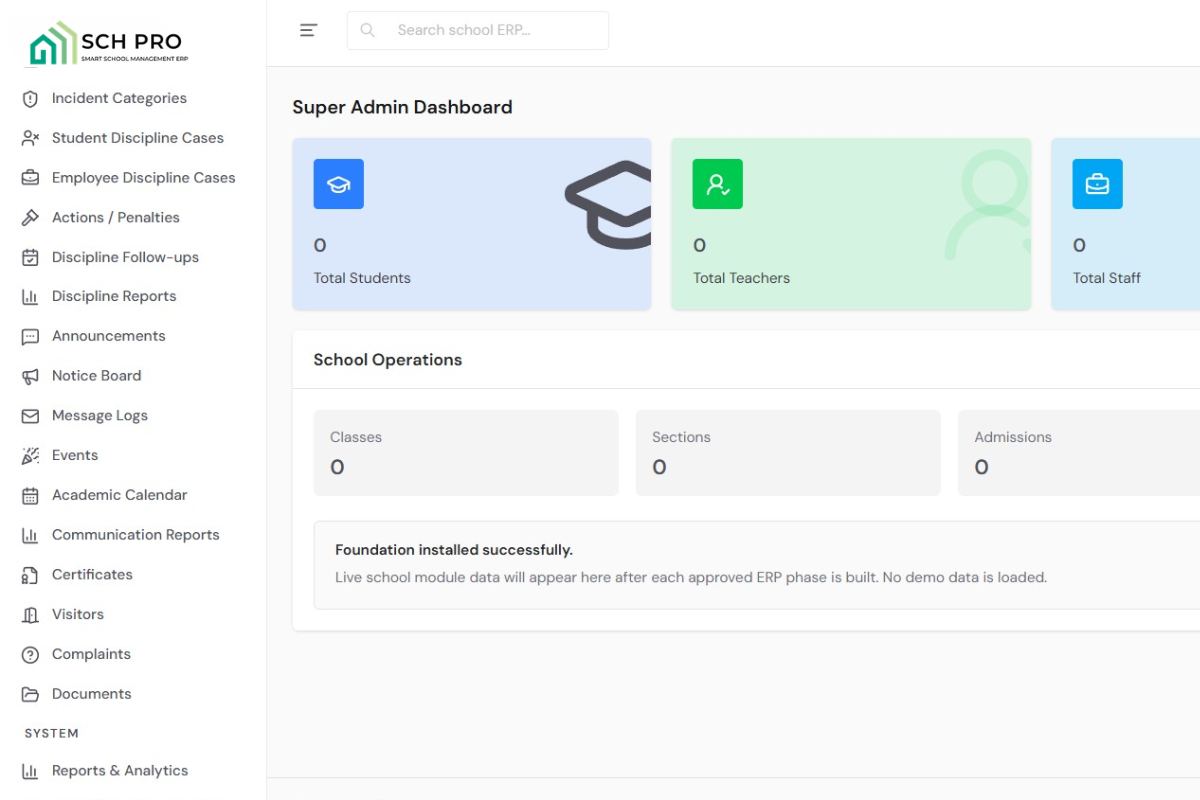This screenshot has height=800, width=1200.
Task: Click the Sections count tile
Action: (x=788, y=453)
